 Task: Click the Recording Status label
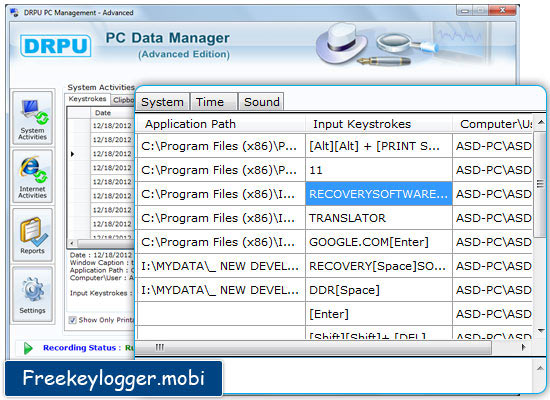pos(82,348)
